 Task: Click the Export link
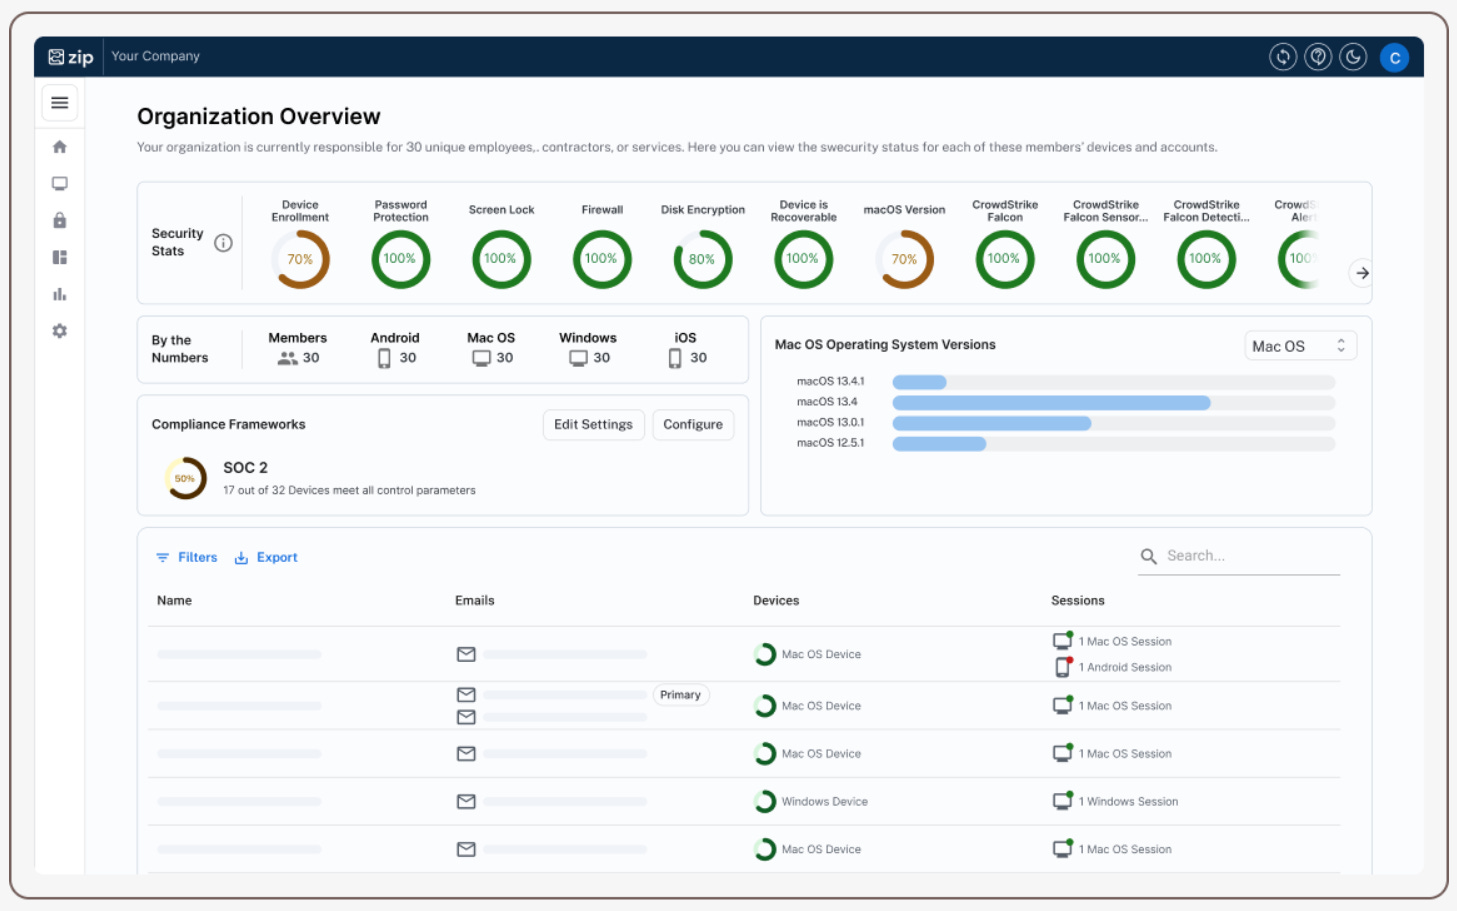tap(266, 557)
